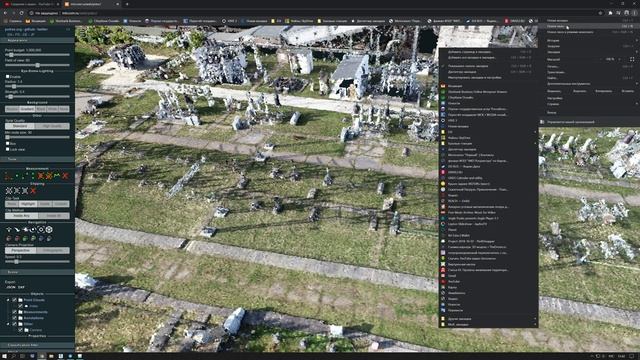Open a new browser tab with plus
The width and height of the screenshot is (640, 360).
(x=127, y=4)
